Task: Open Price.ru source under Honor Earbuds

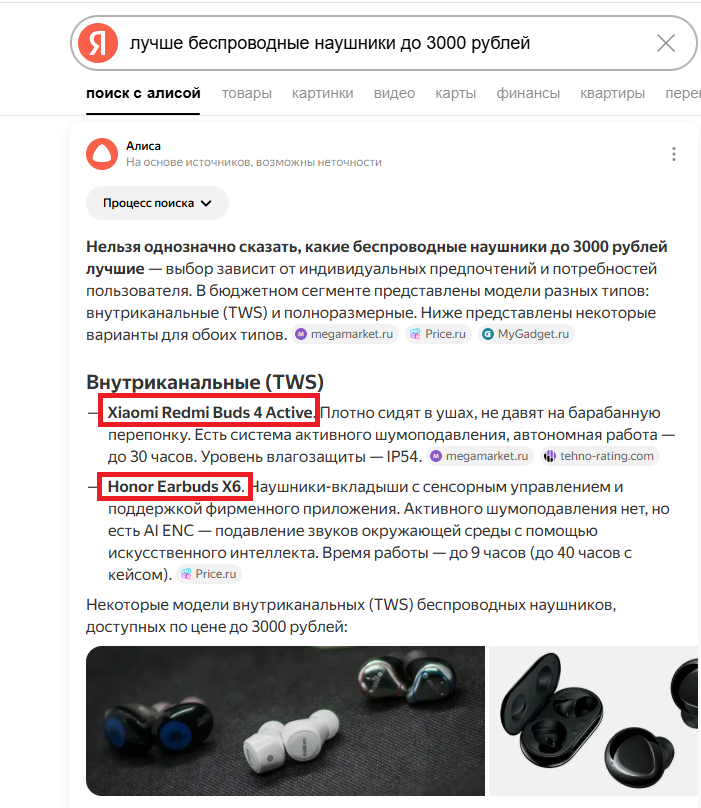Action: [x=209, y=574]
